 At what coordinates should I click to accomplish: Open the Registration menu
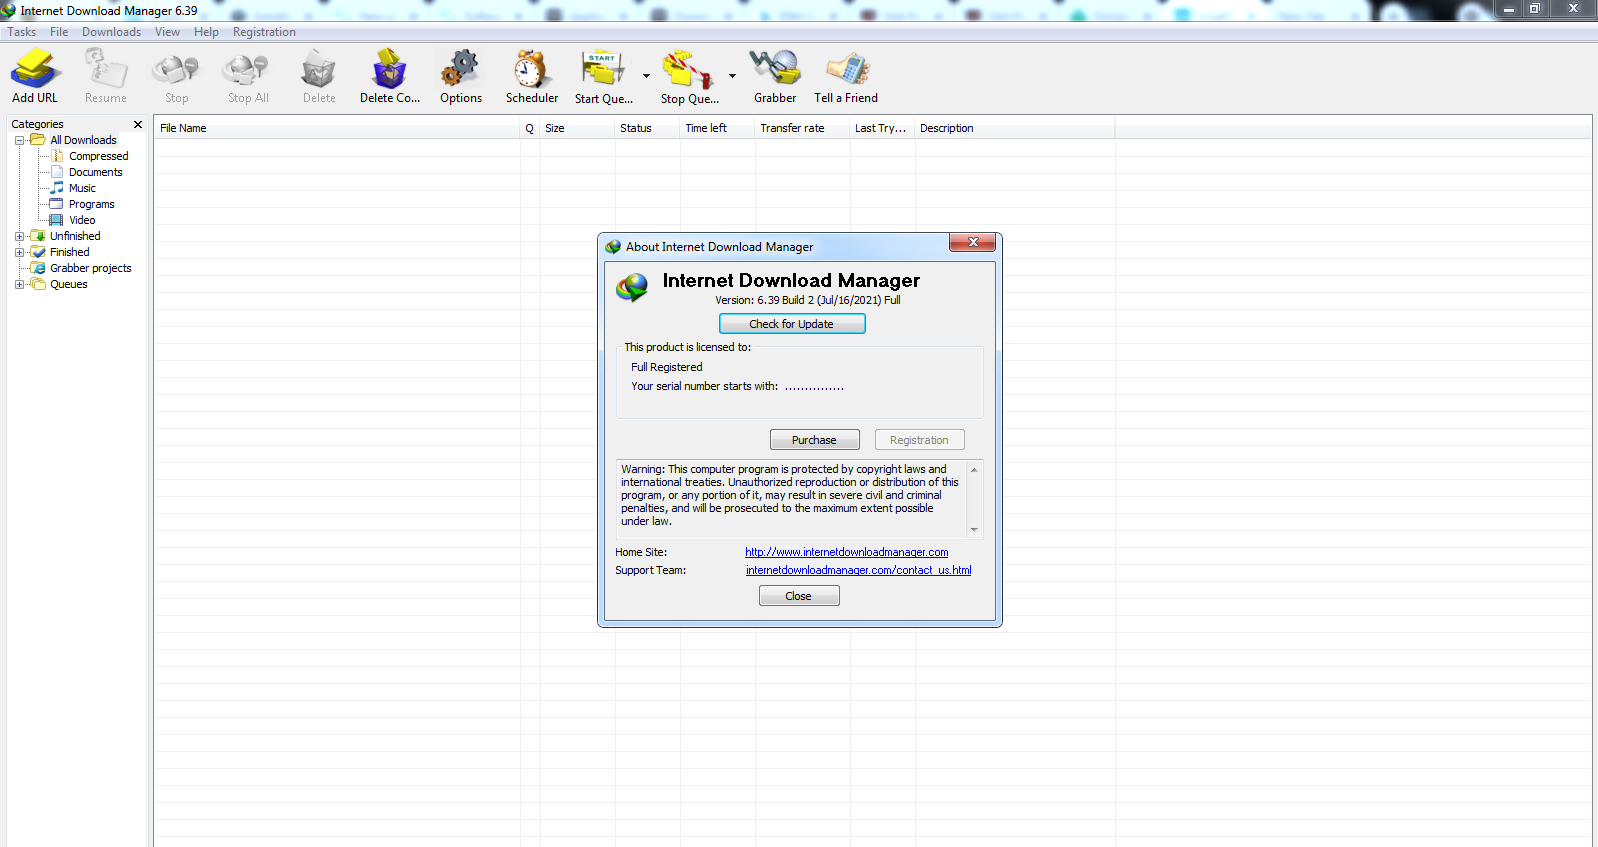265,32
